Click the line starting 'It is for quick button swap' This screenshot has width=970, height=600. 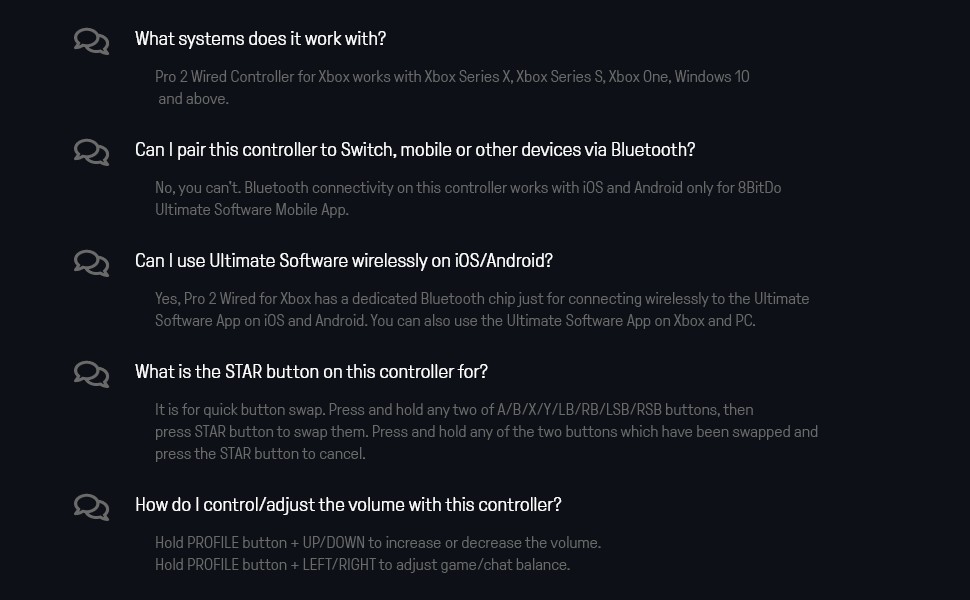coord(454,410)
